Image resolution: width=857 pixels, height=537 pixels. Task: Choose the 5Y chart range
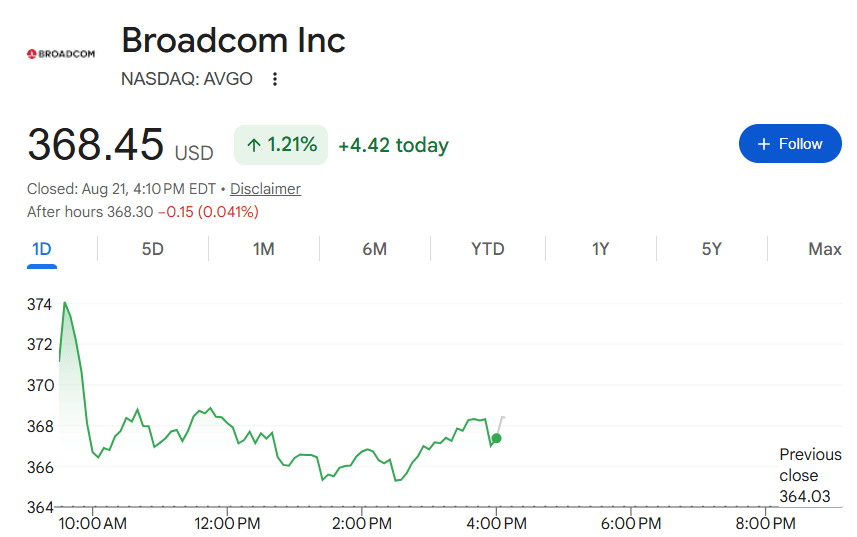click(x=712, y=250)
